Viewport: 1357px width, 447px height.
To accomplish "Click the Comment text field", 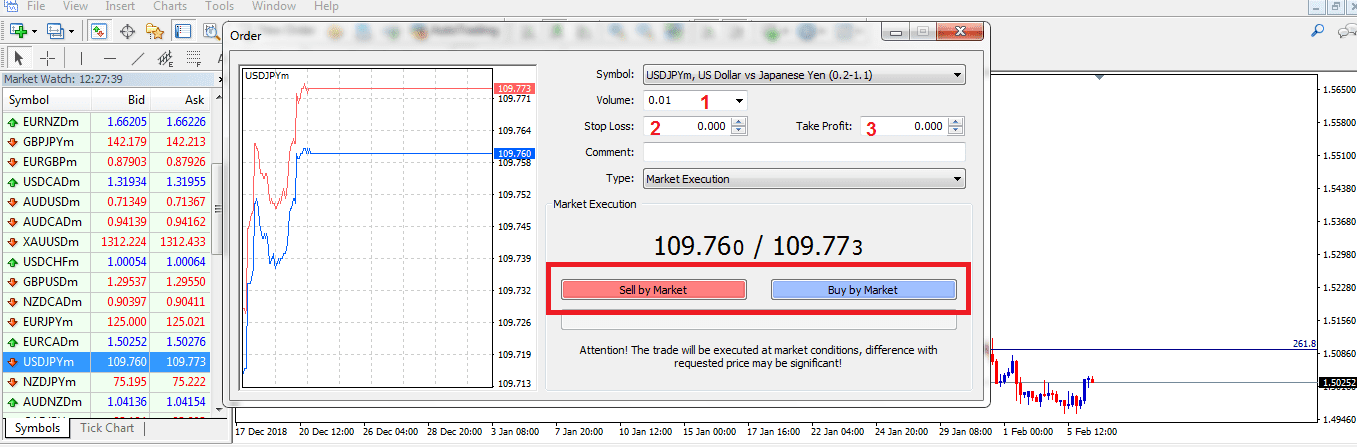I will (804, 152).
